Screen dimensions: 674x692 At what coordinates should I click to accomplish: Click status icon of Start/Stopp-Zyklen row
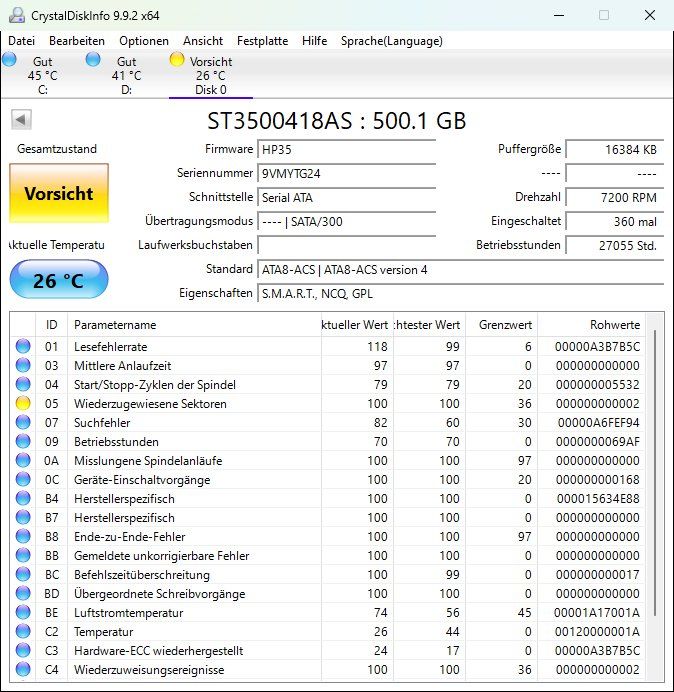click(x=23, y=384)
